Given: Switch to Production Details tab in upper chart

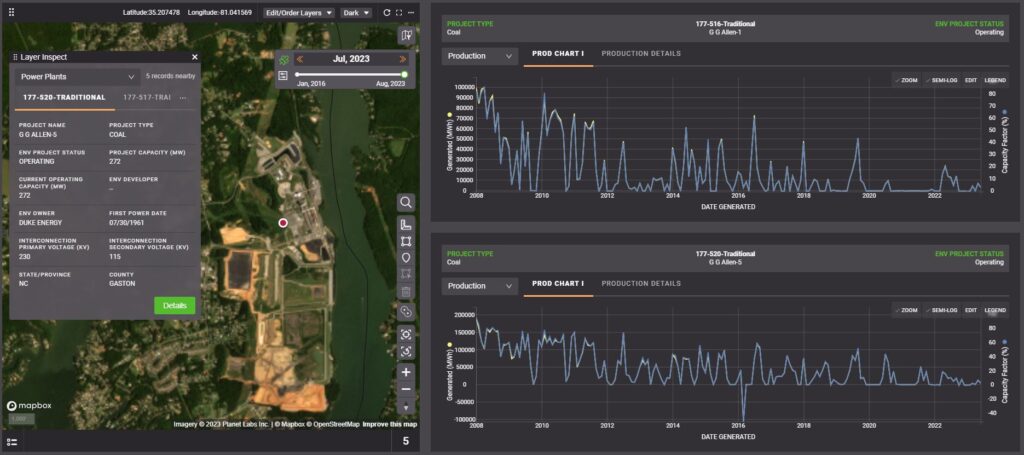Looking at the screenshot, I should click(641, 54).
